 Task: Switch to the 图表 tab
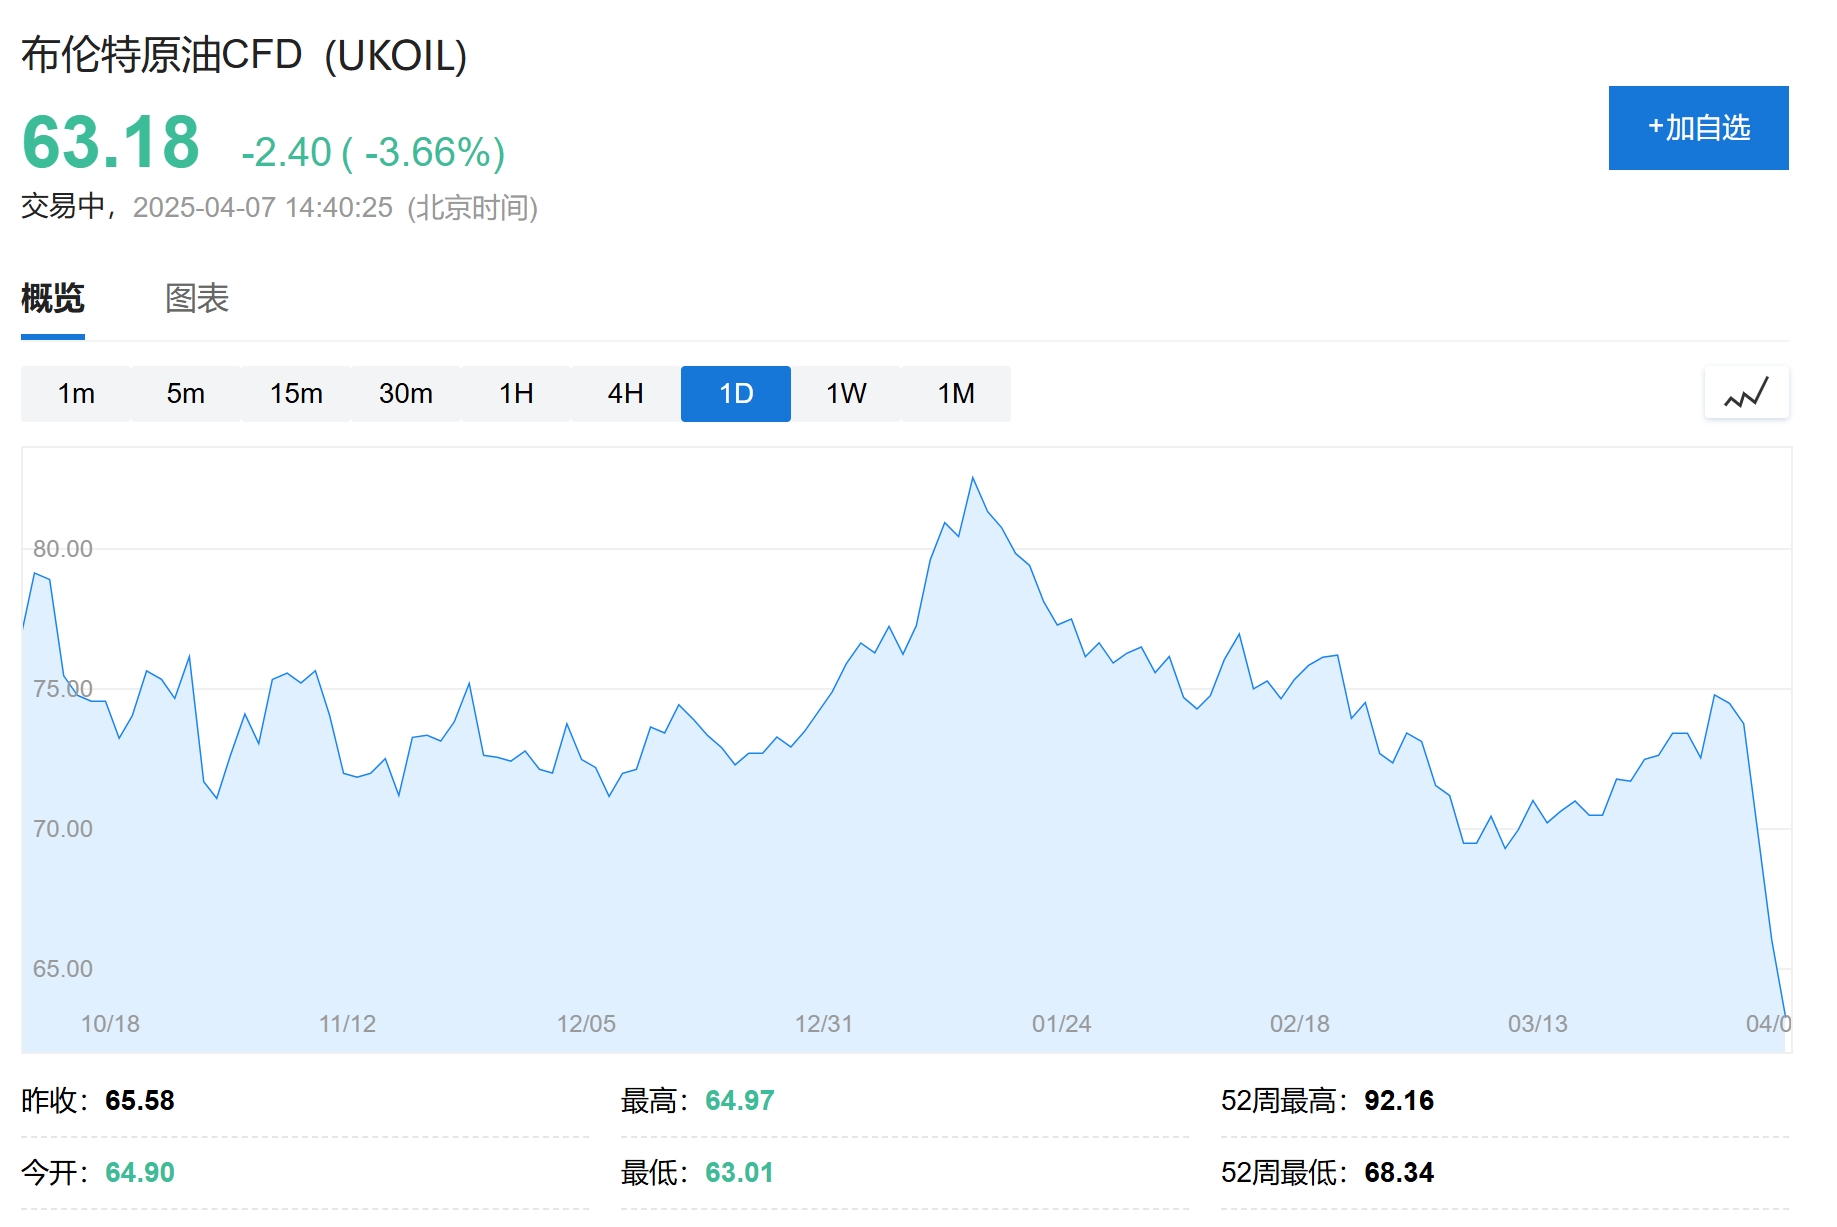pyautogui.click(x=197, y=298)
